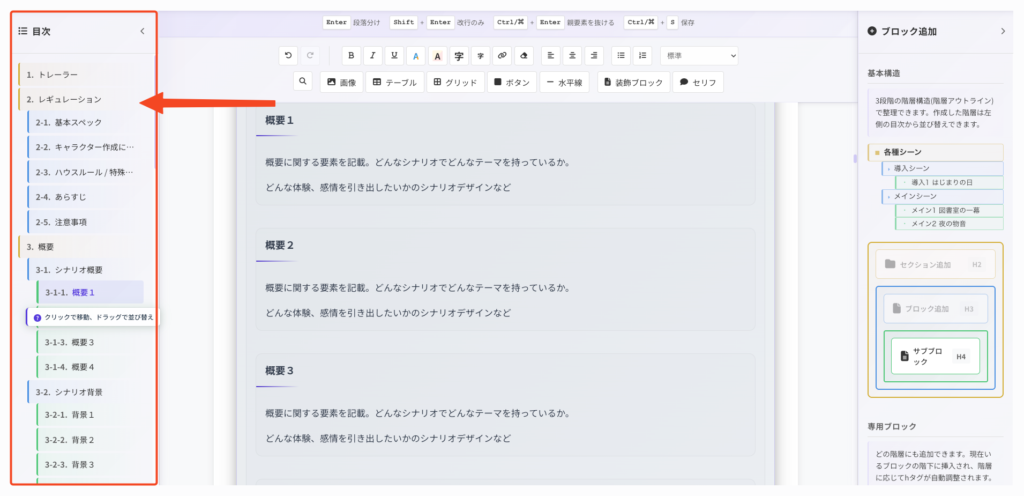The height and width of the screenshot is (496, 1024).
Task: Click the magnifier search icon
Action: (x=303, y=82)
